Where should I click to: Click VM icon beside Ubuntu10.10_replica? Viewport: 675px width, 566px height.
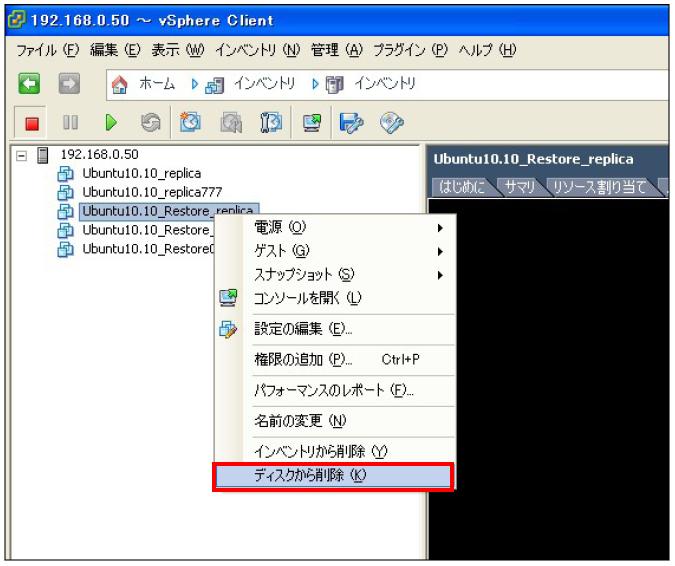(65, 174)
